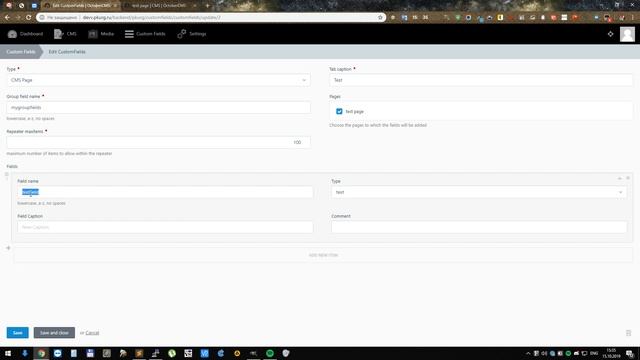Image resolution: width=640 pixels, height=360 pixels.
Task: Click the taskbar clock
Action: click(x=611, y=353)
